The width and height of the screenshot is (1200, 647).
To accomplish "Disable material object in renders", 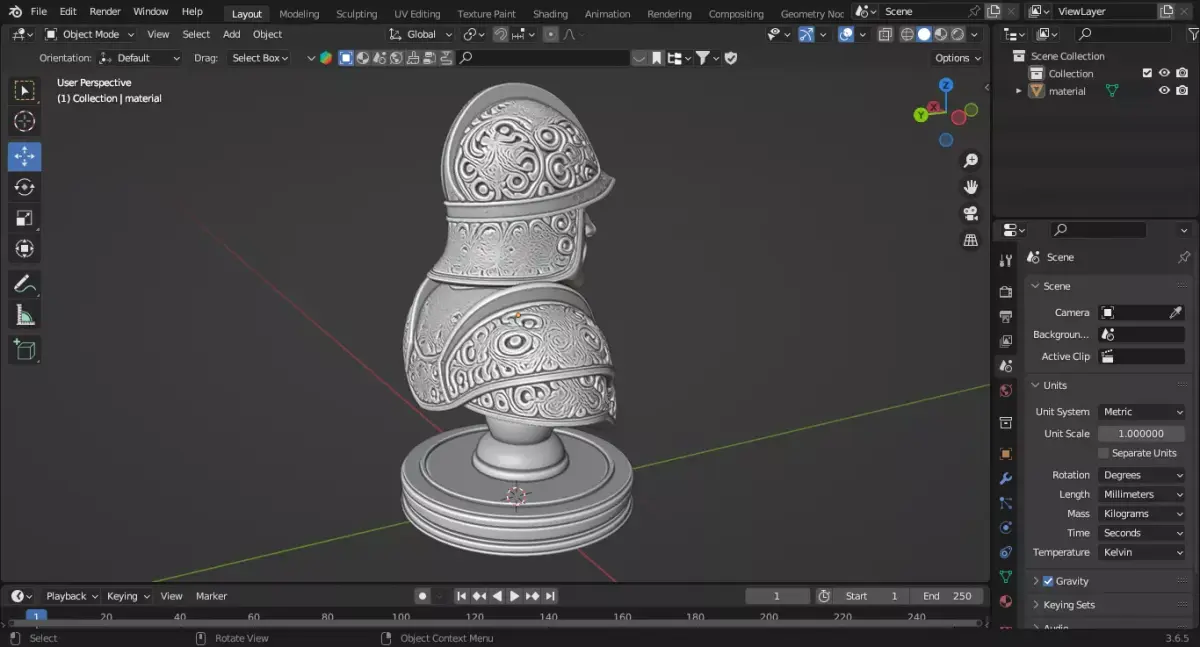I will pyautogui.click(x=1182, y=91).
